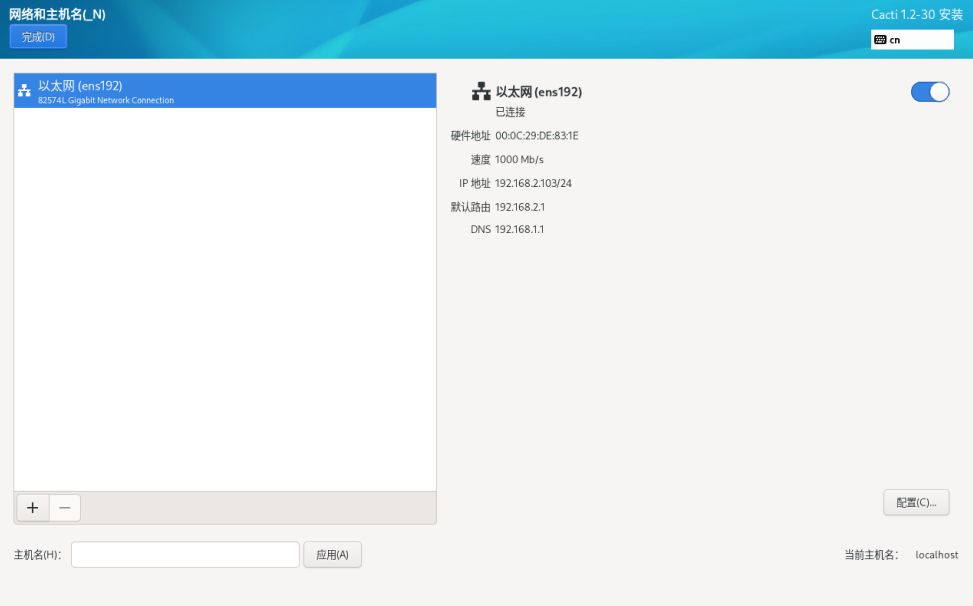Click the 以太网 (ens192) detail heading
973x606 pixels.
click(x=539, y=92)
